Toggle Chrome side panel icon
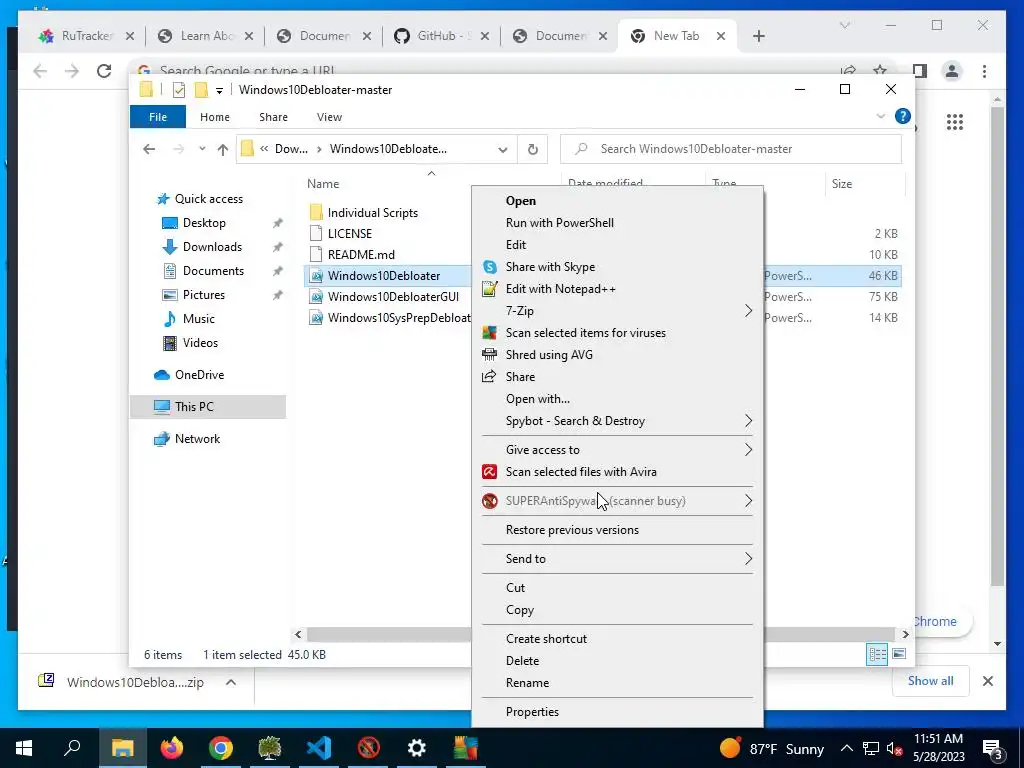 (920, 71)
